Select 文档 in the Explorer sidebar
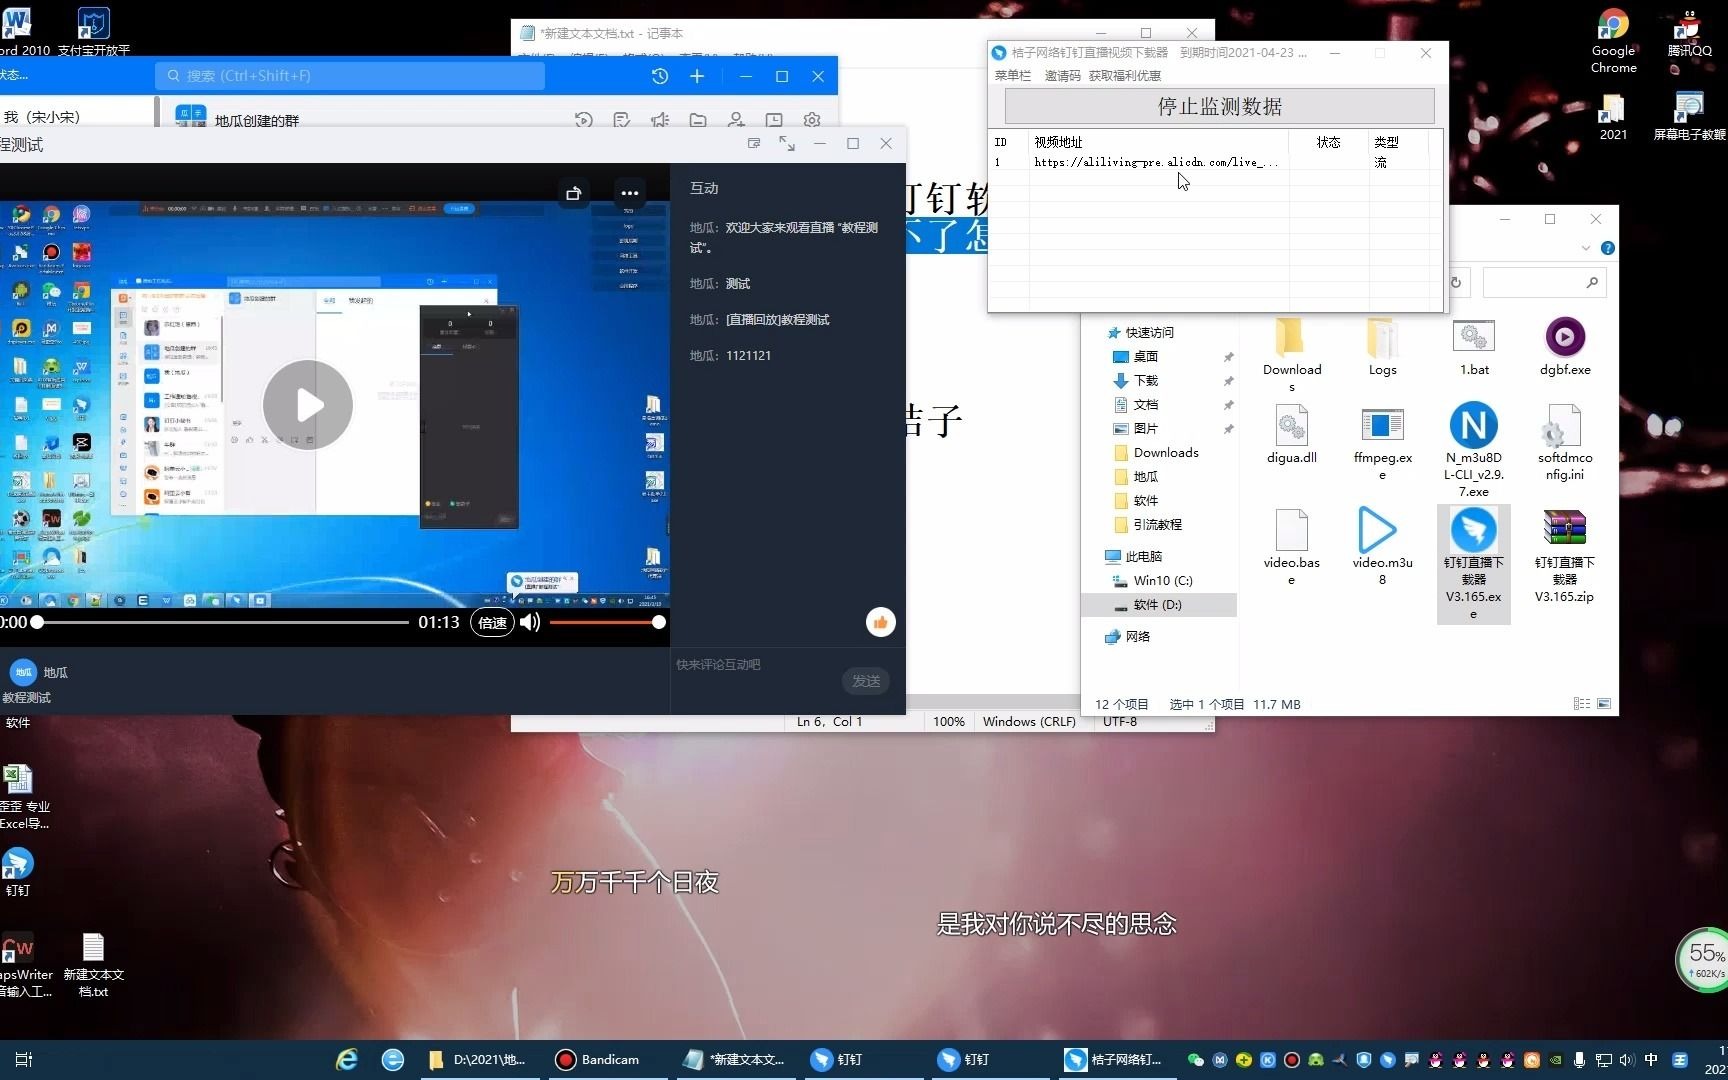1728x1080 pixels. pyautogui.click(x=1146, y=404)
